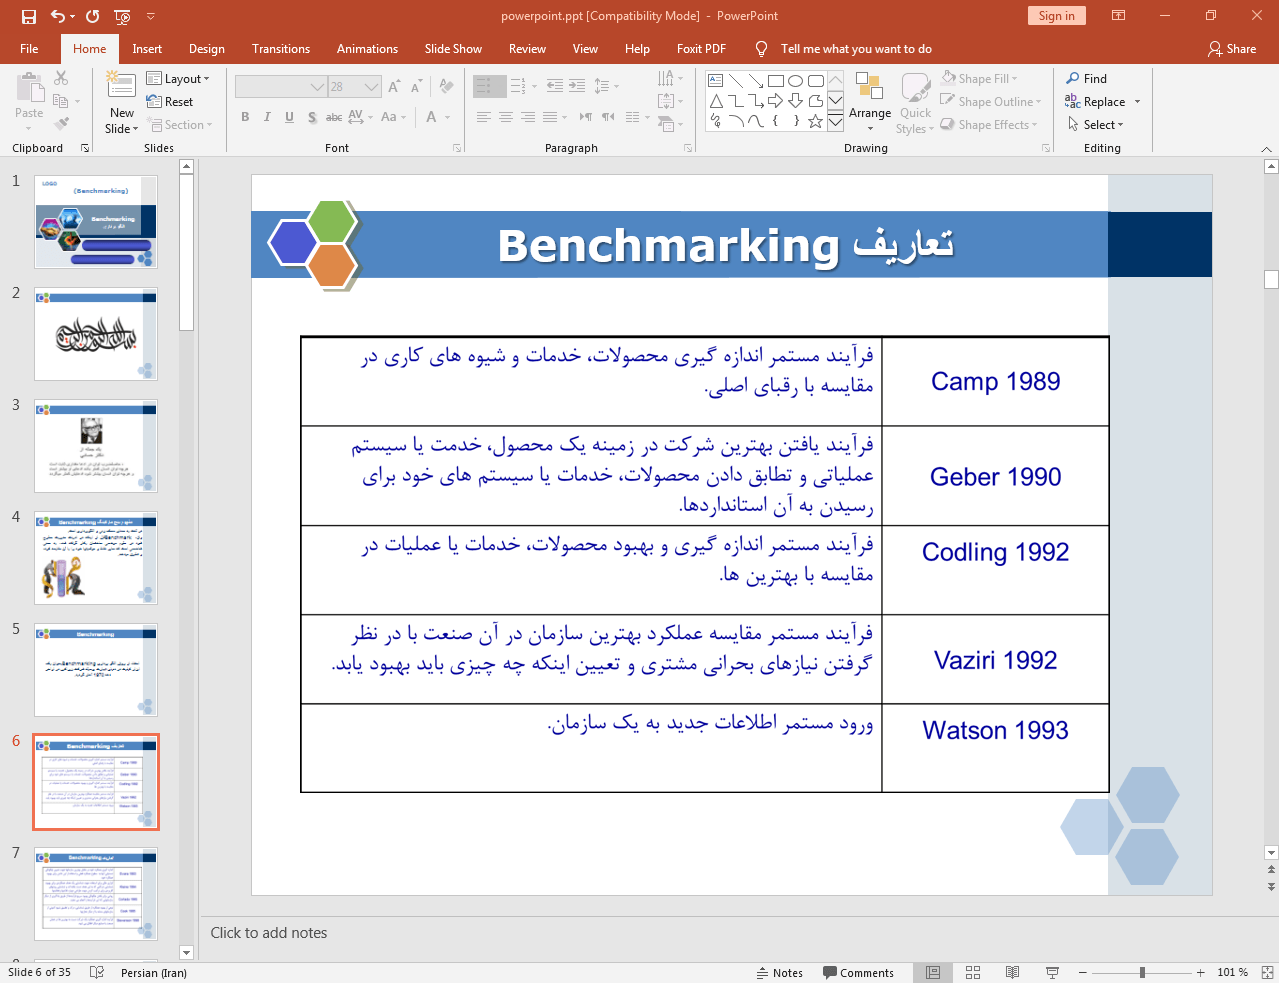Insert oval shape from gallery

[796, 81]
